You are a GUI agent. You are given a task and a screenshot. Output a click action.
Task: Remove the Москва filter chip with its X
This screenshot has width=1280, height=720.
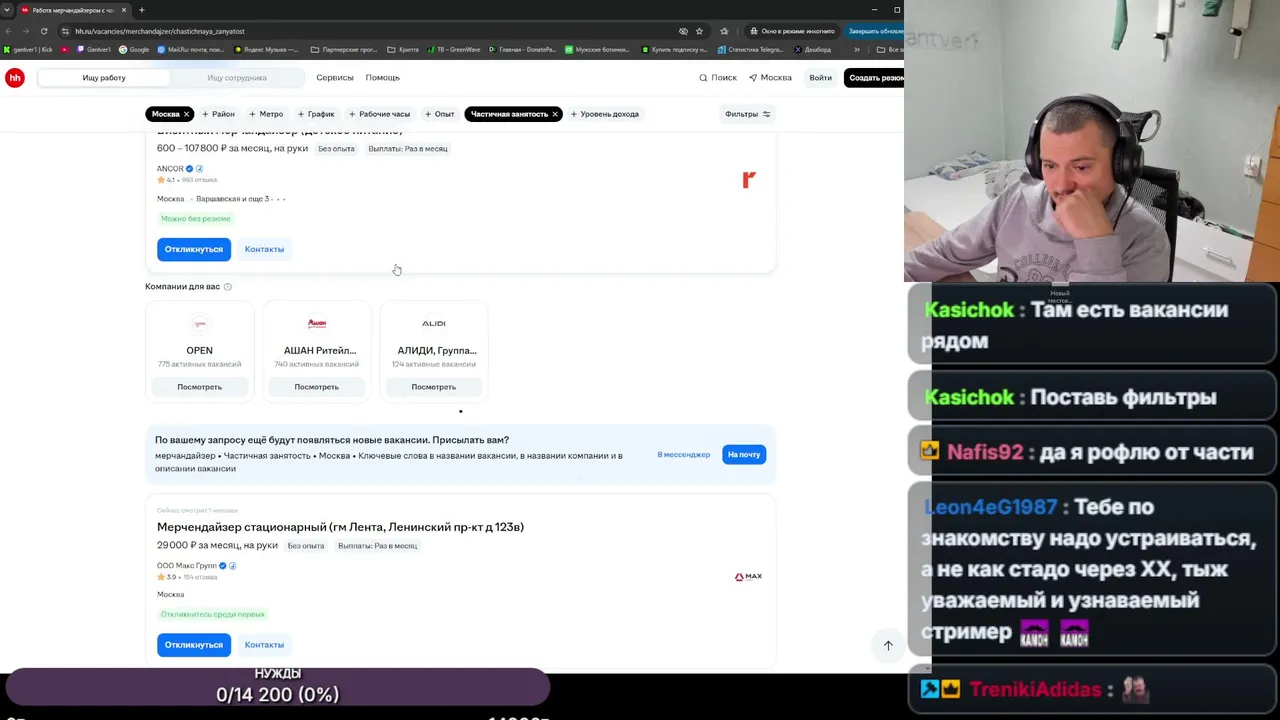coord(186,114)
